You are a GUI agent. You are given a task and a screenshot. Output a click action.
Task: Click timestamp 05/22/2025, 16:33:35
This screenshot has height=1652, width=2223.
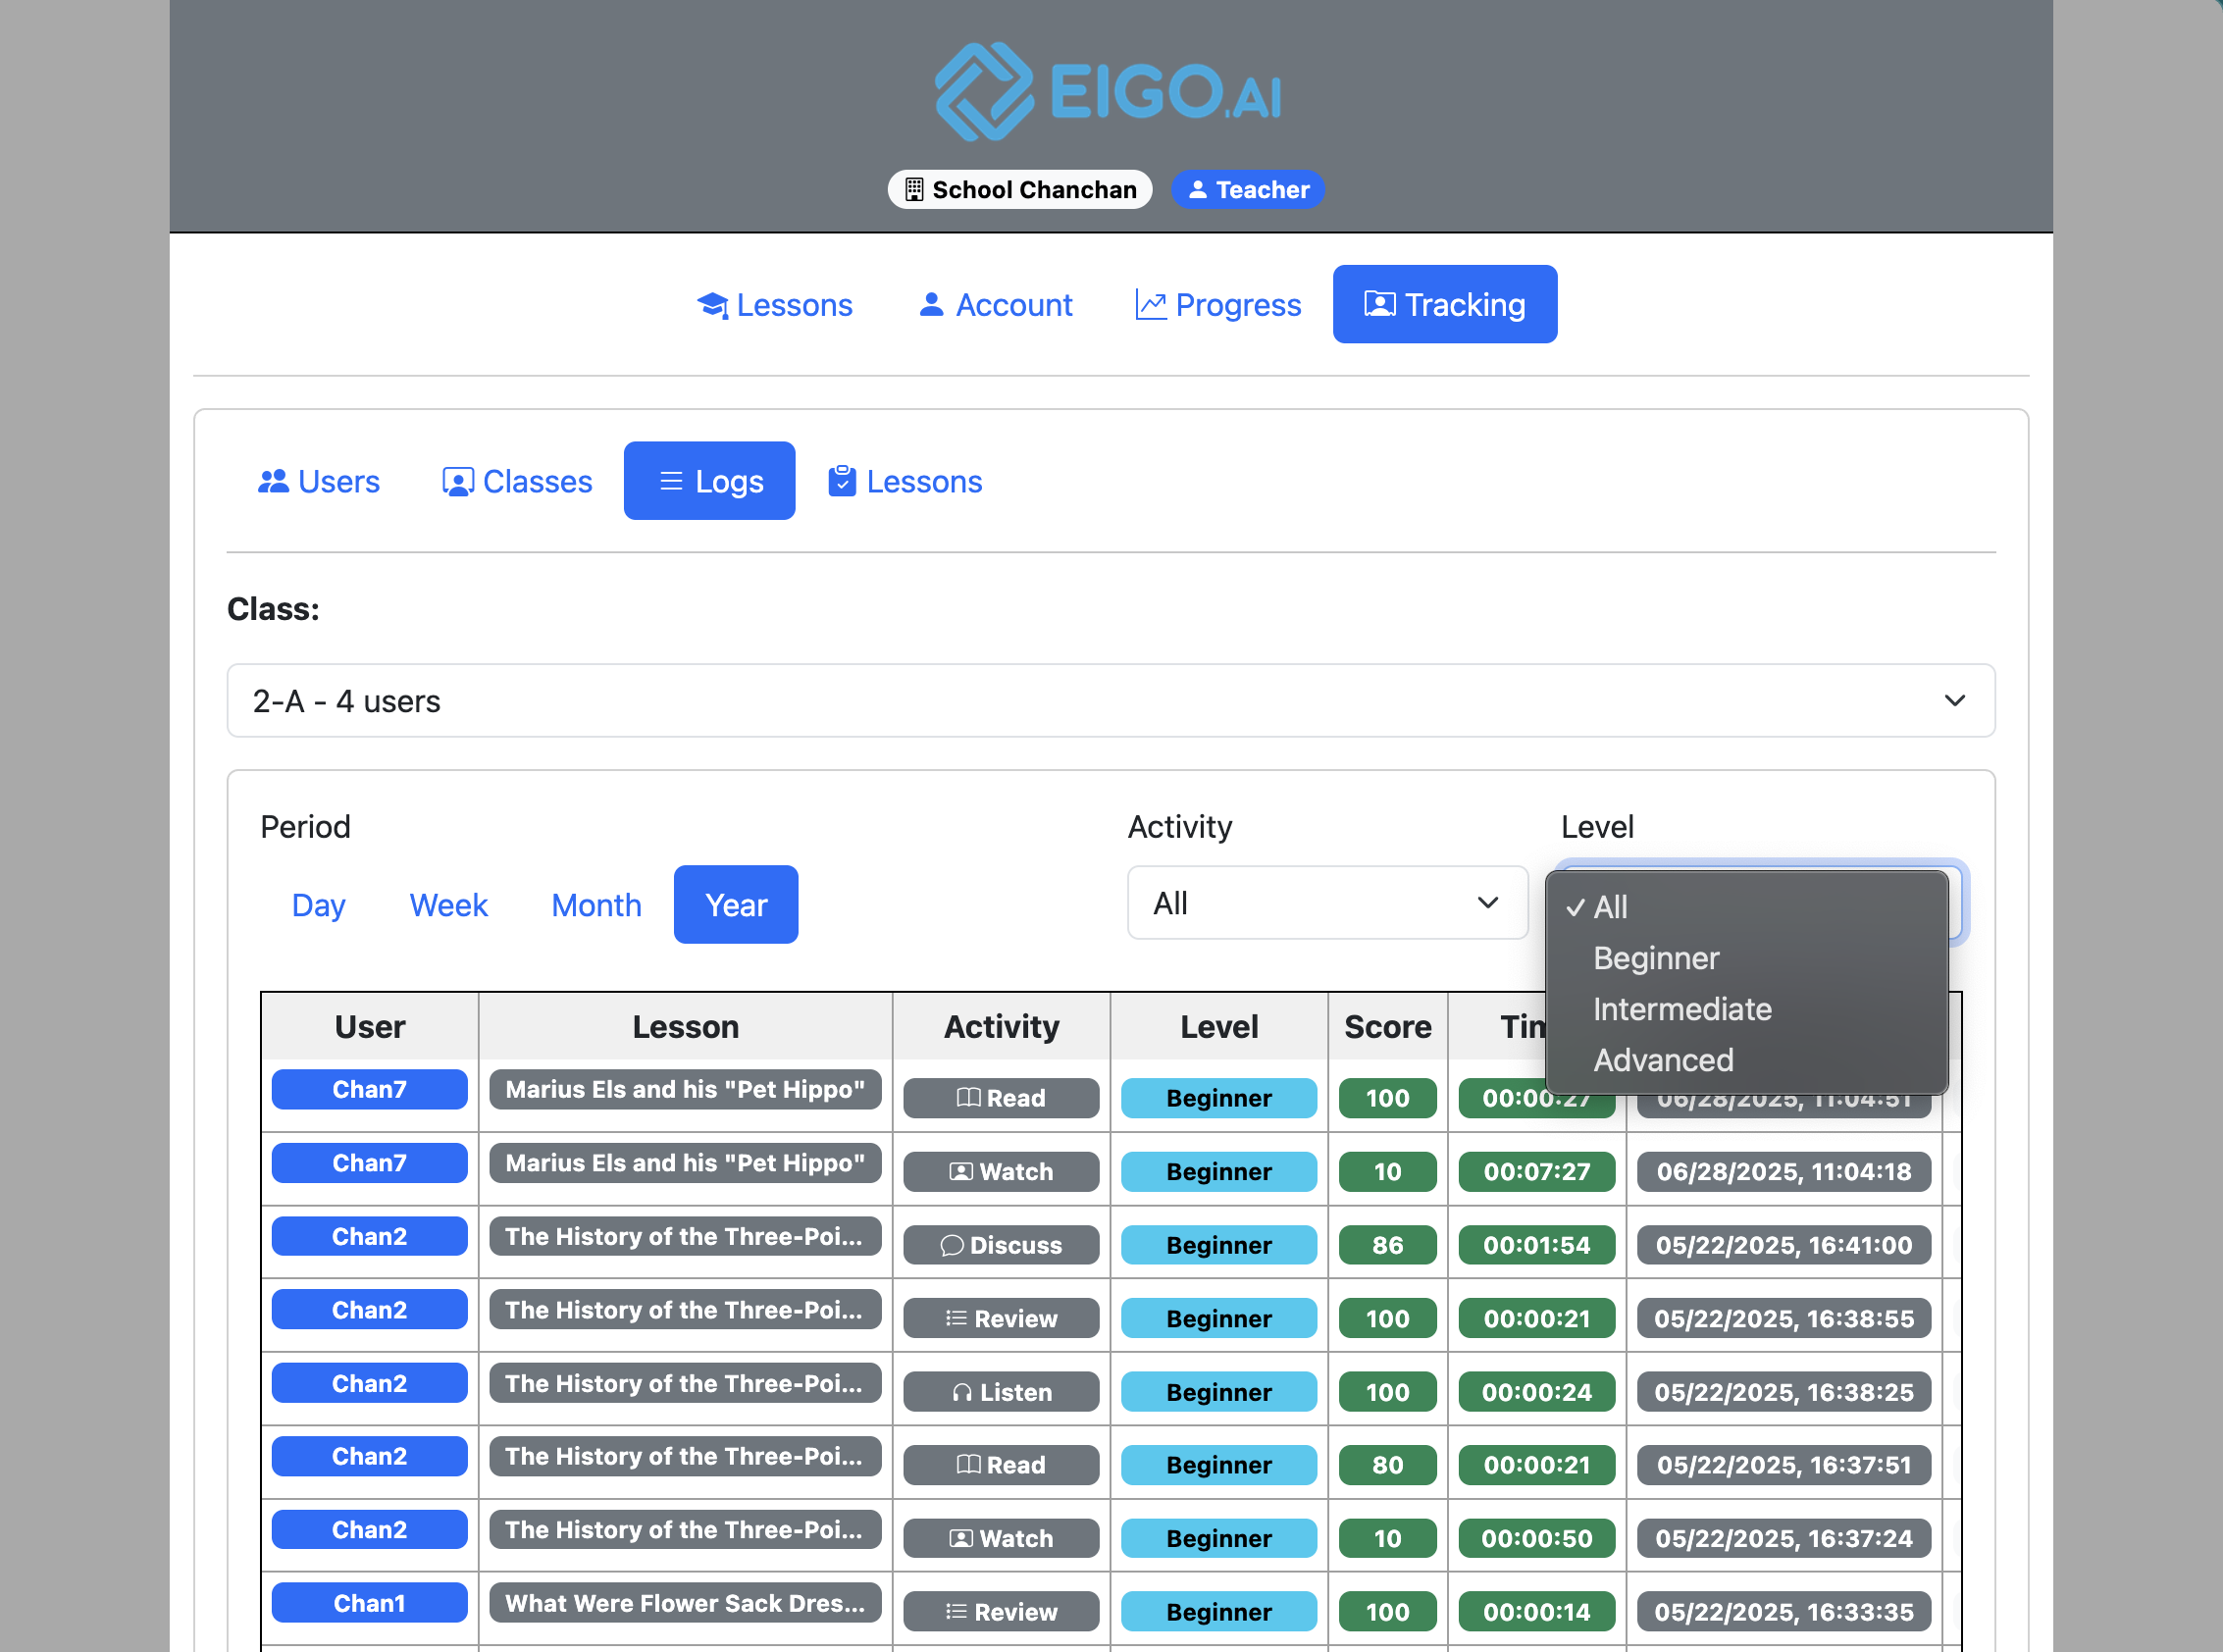[1783, 1613]
